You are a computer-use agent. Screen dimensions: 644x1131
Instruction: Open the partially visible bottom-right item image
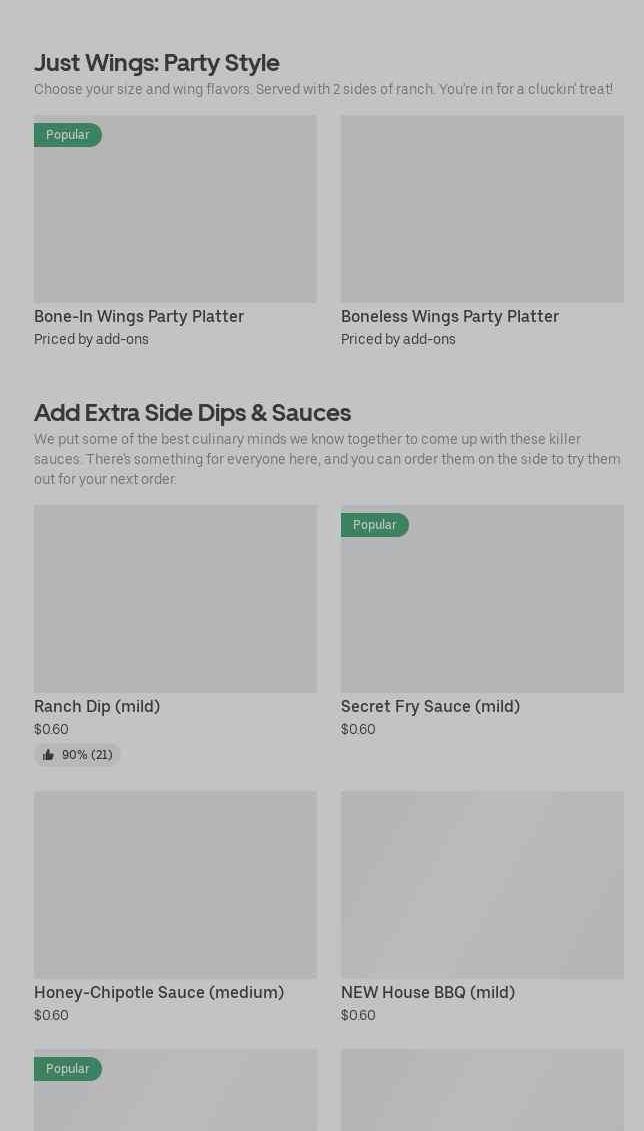click(482, 1090)
